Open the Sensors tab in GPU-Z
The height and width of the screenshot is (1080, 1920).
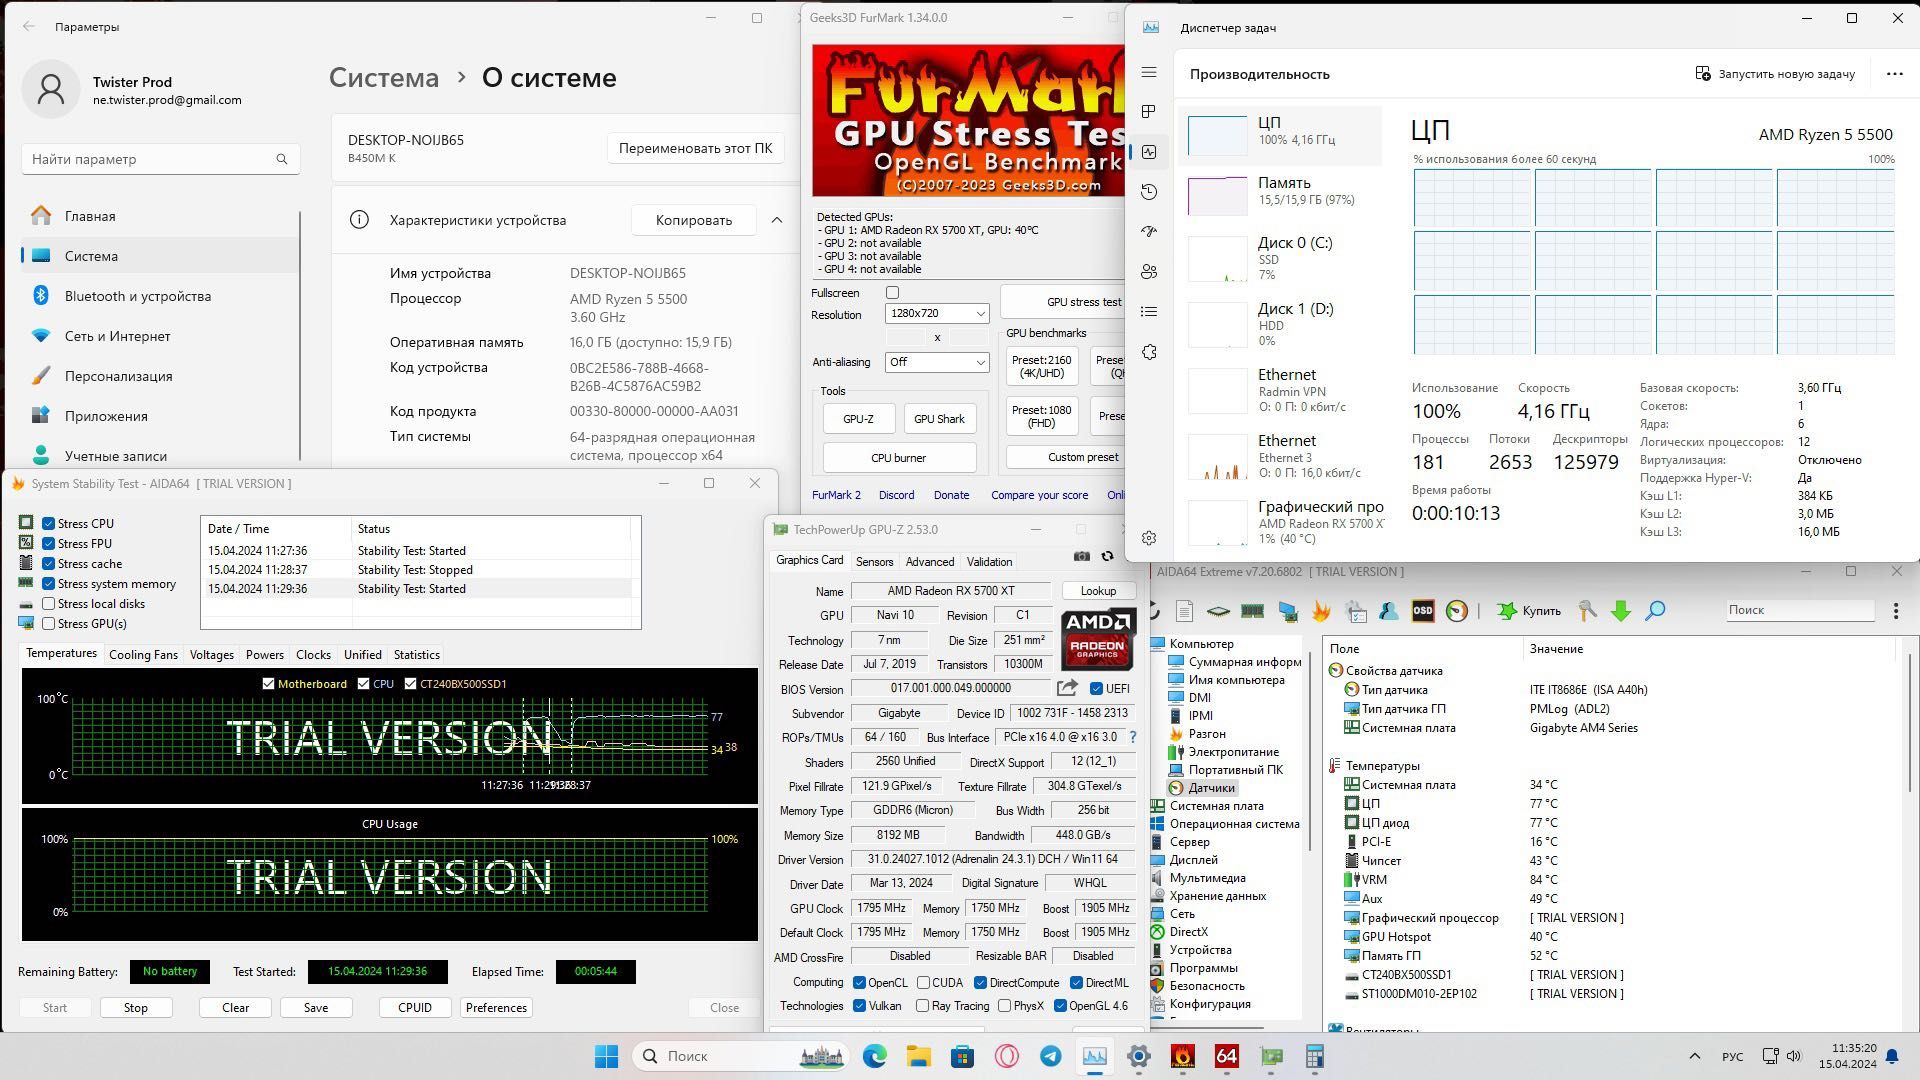(x=874, y=562)
